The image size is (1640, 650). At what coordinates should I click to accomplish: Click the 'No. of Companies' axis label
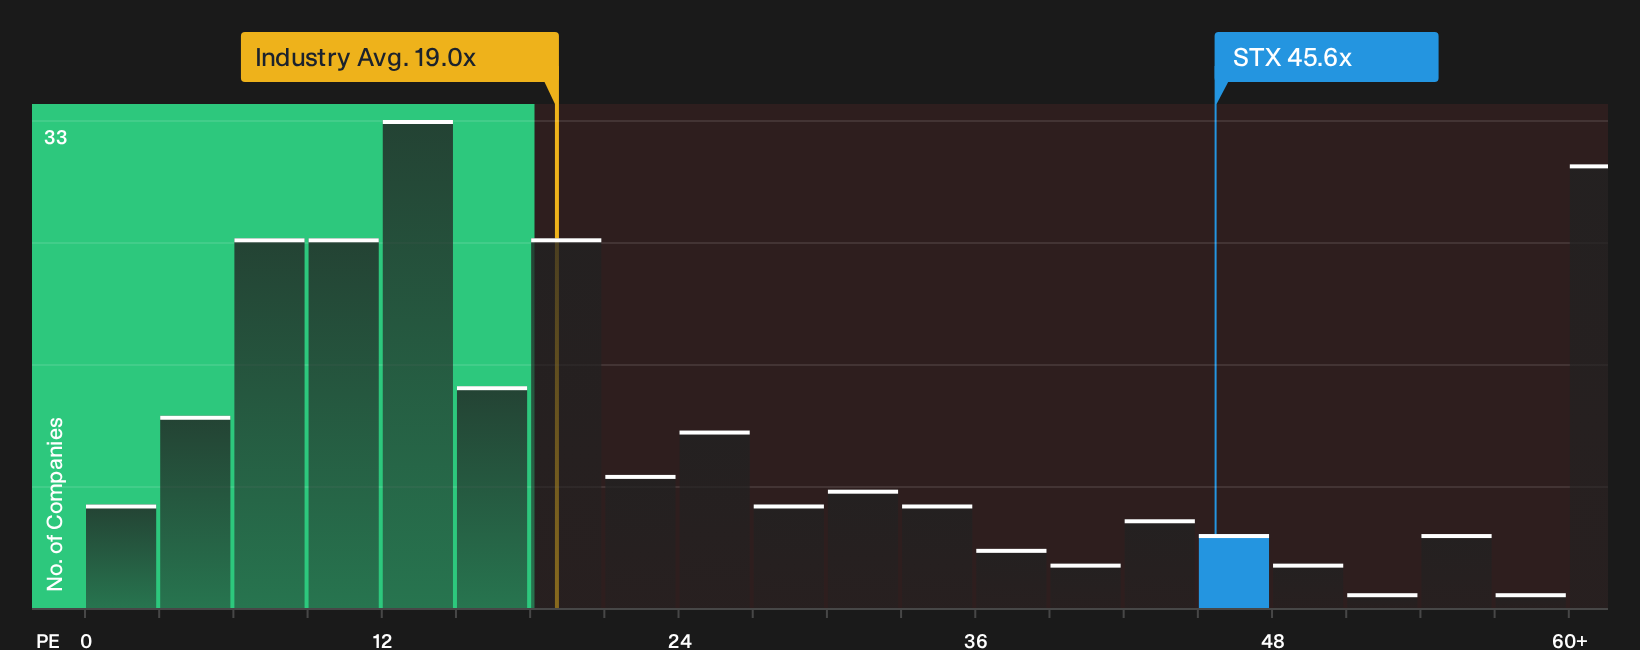click(x=55, y=503)
